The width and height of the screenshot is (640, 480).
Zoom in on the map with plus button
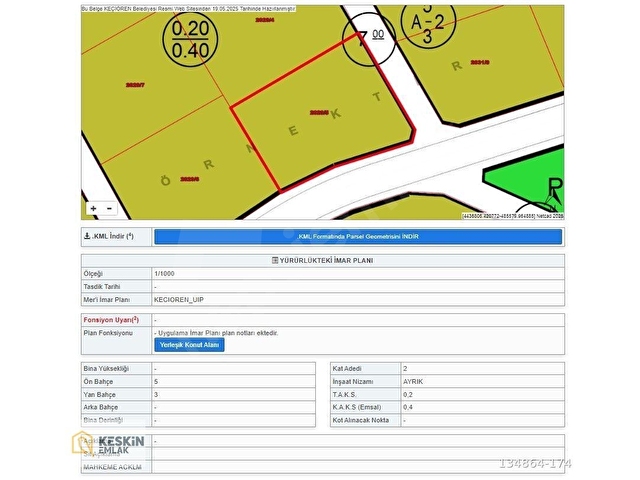(93, 209)
